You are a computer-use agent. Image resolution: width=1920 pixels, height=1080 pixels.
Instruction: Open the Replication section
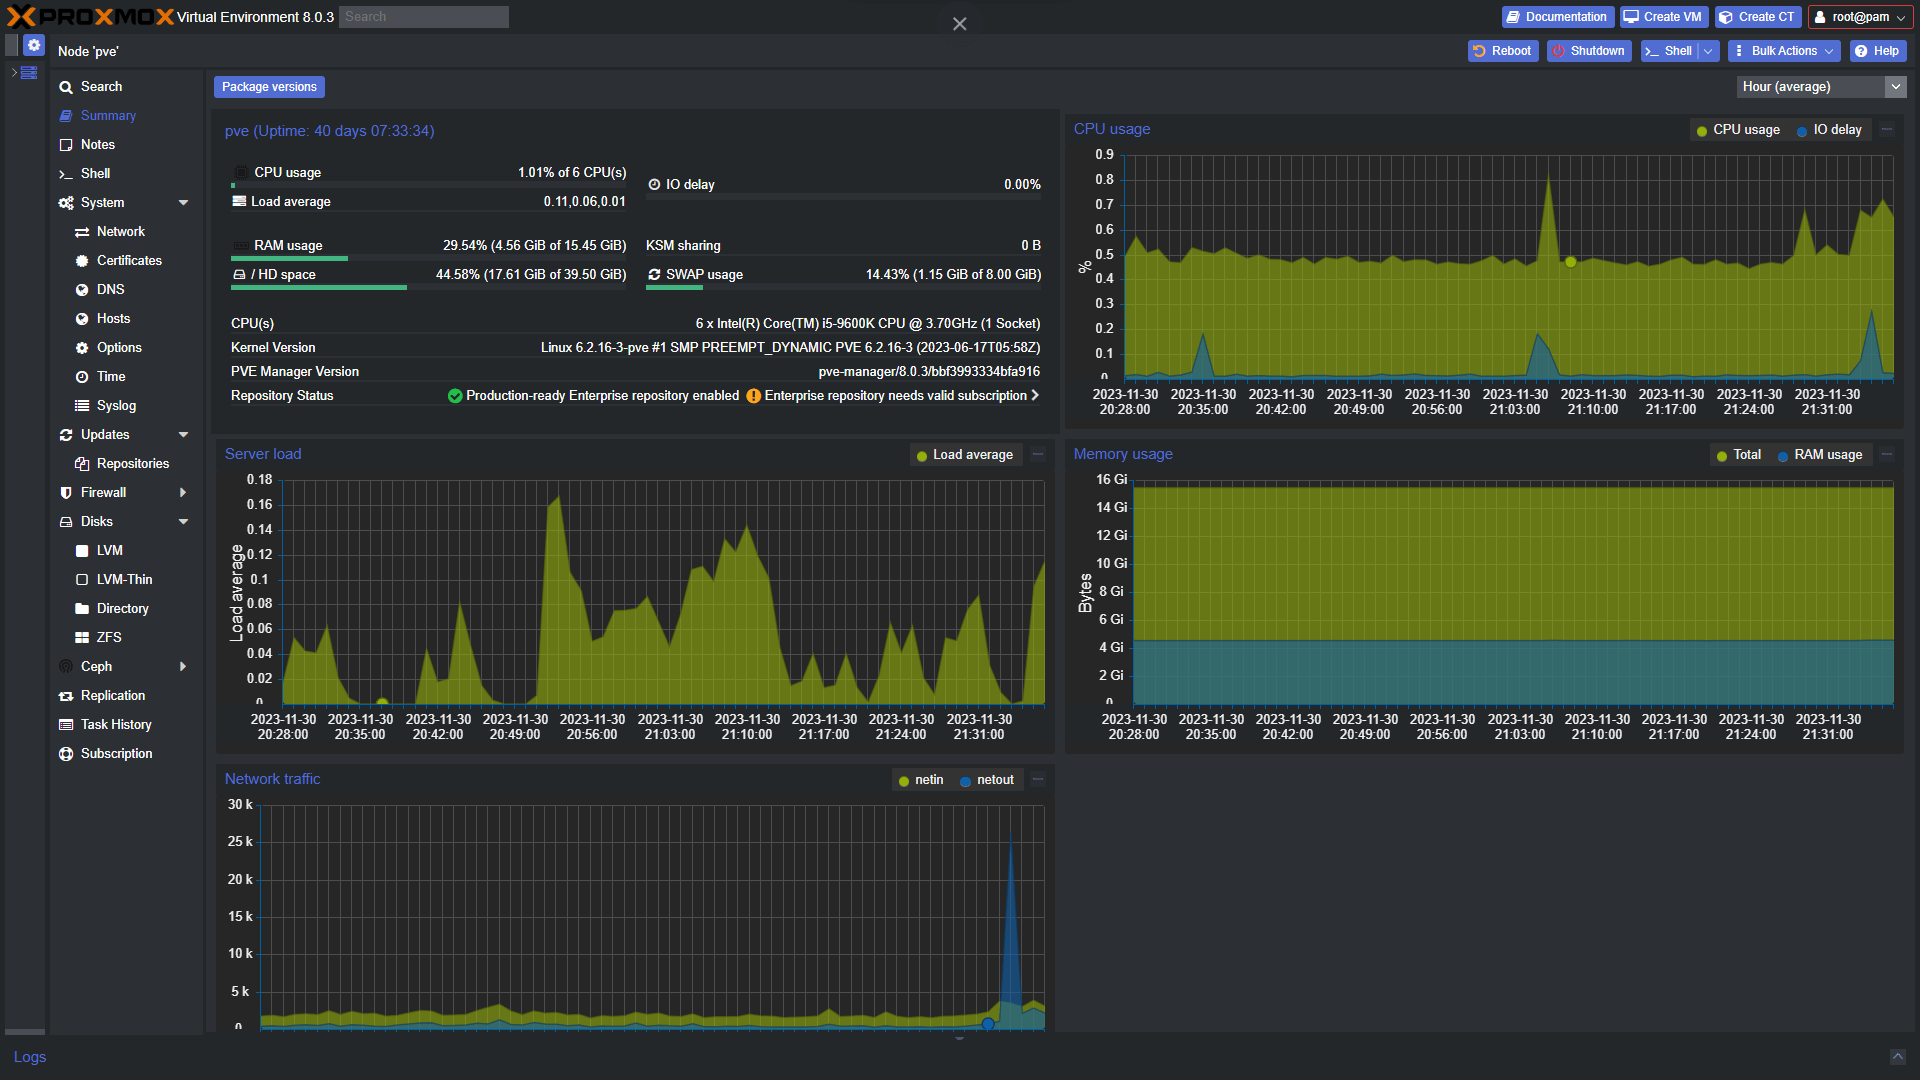(x=112, y=696)
